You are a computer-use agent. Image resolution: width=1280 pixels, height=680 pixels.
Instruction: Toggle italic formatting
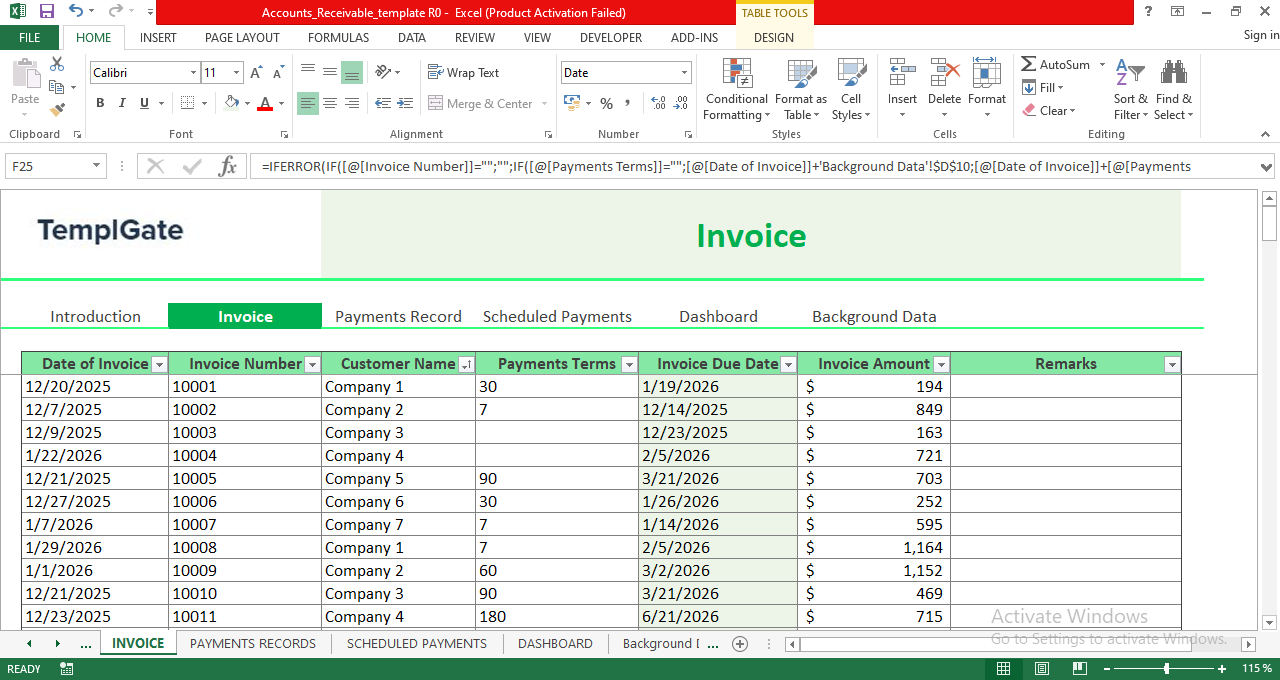[122, 103]
